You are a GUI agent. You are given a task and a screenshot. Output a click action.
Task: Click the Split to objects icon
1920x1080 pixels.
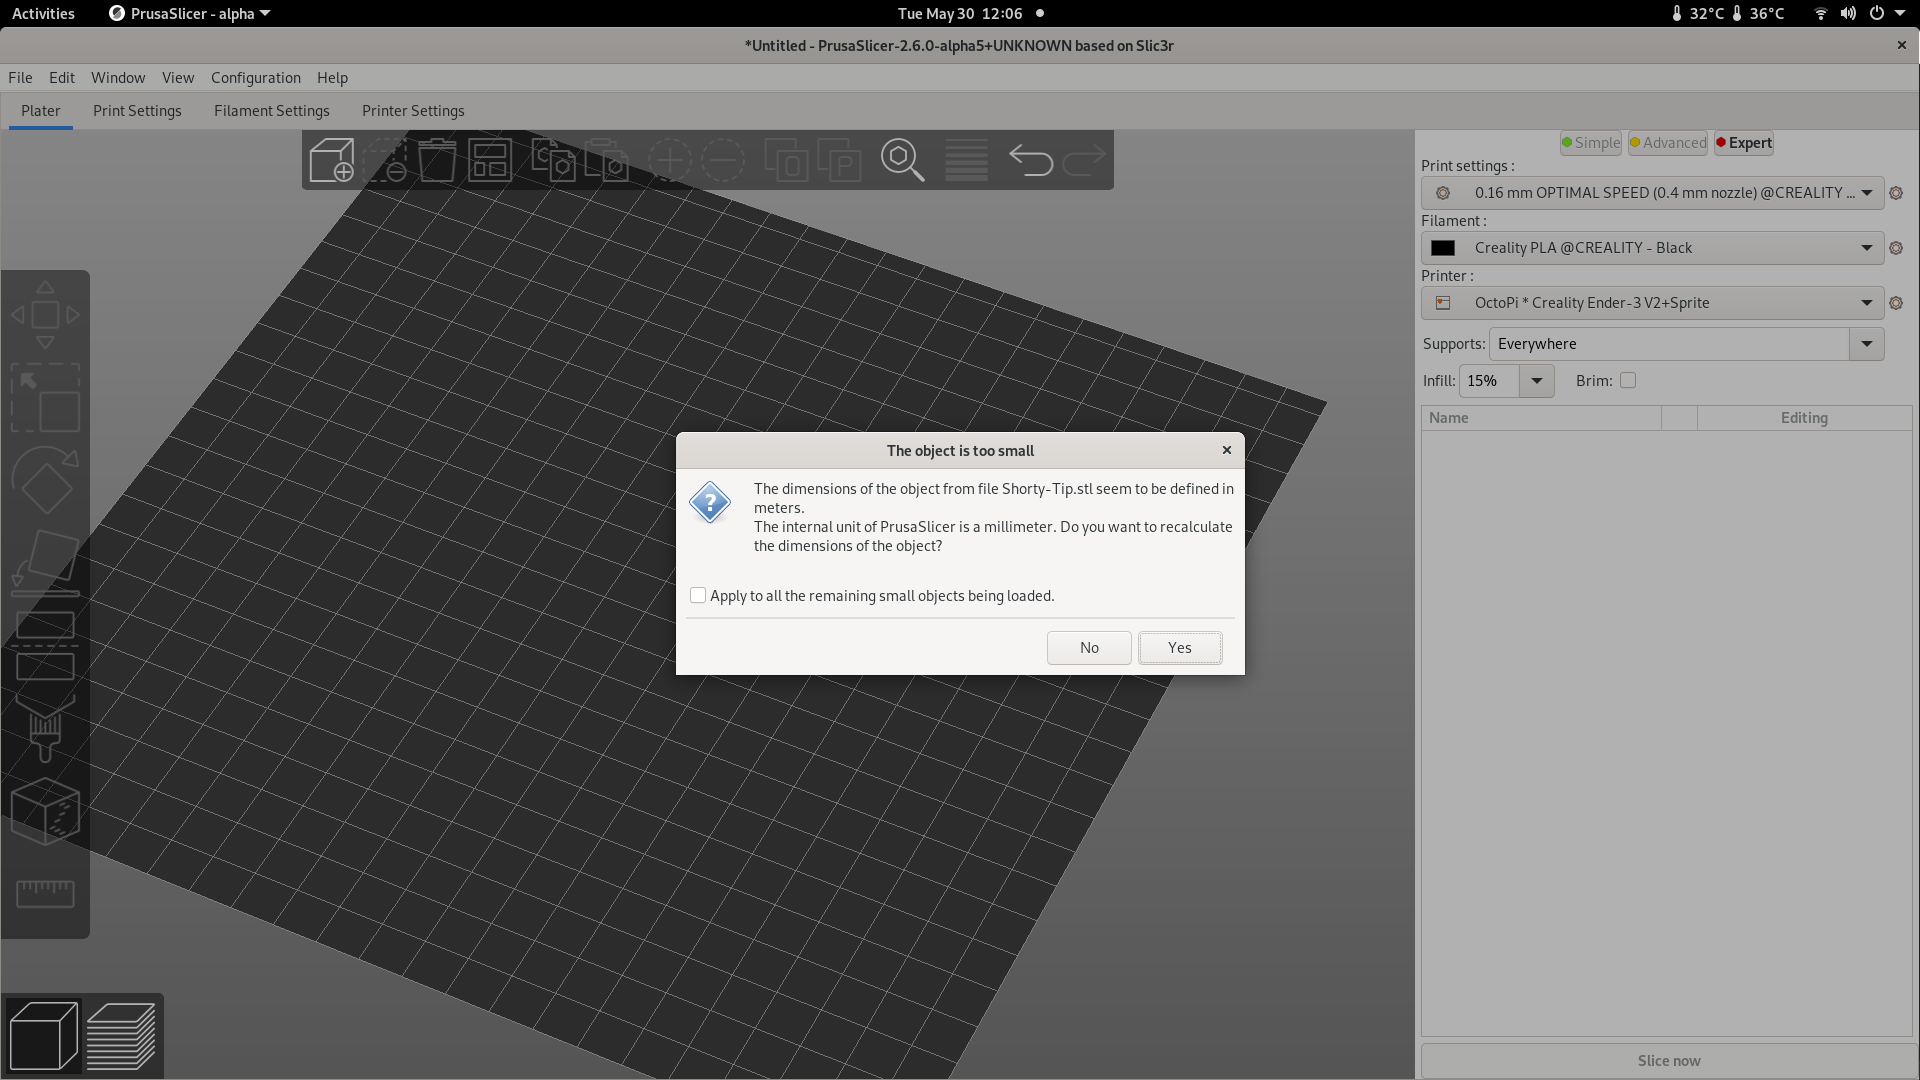click(x=786, y=160)
